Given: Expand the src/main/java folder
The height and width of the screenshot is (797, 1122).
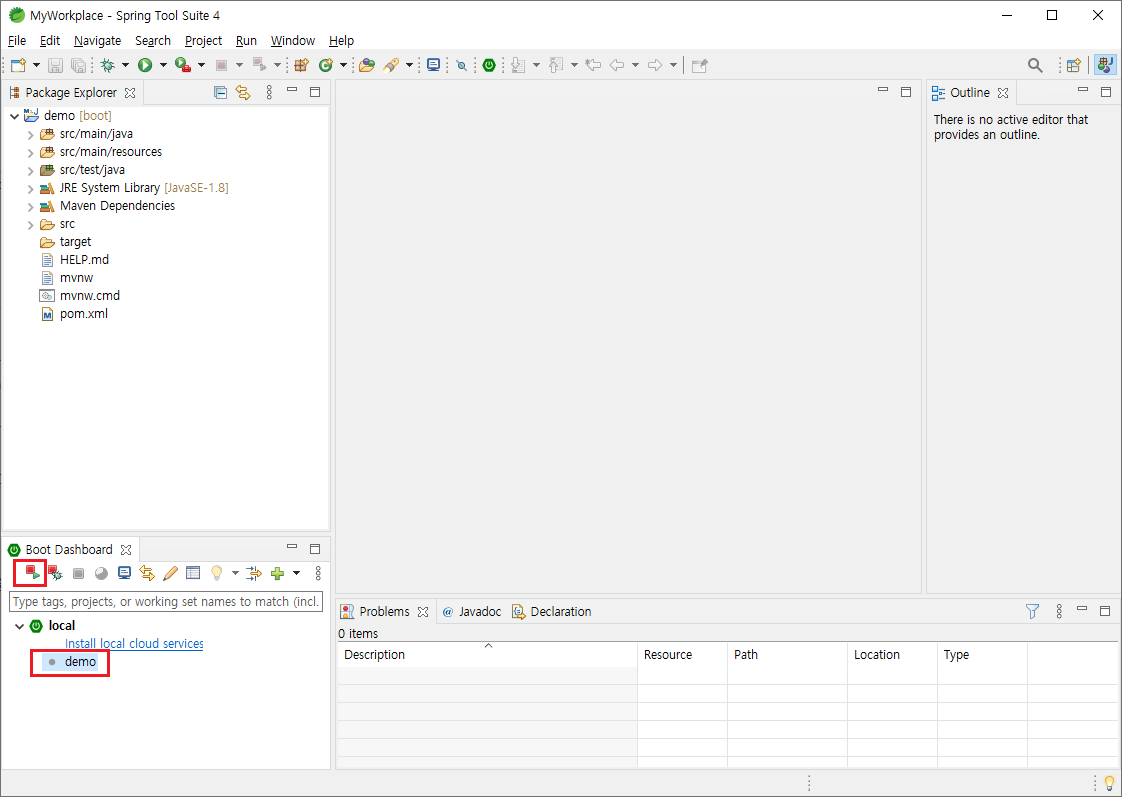Looking at the screenshot, I should coord(30,134).
